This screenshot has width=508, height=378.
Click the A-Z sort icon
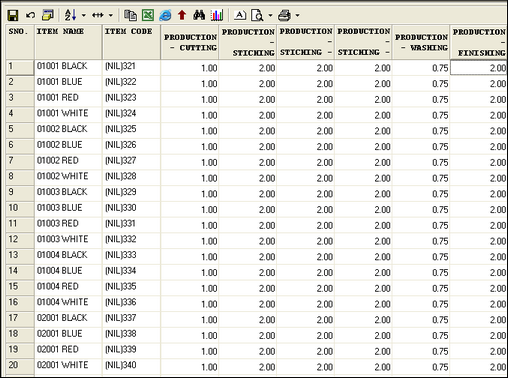click(70, 15)
